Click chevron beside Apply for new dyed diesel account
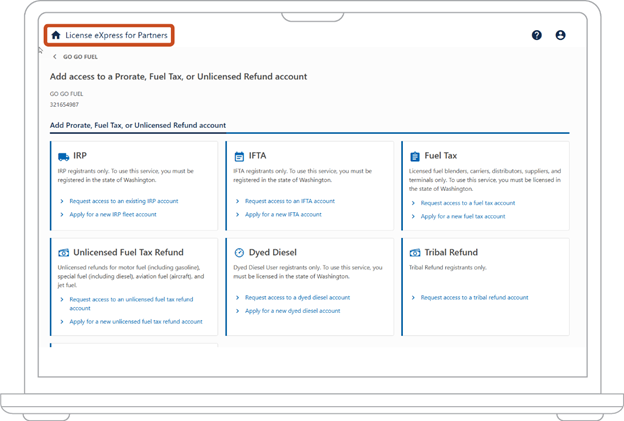This screenshot has height=421, width=624. pyautogui.click(x=237, y=311)
